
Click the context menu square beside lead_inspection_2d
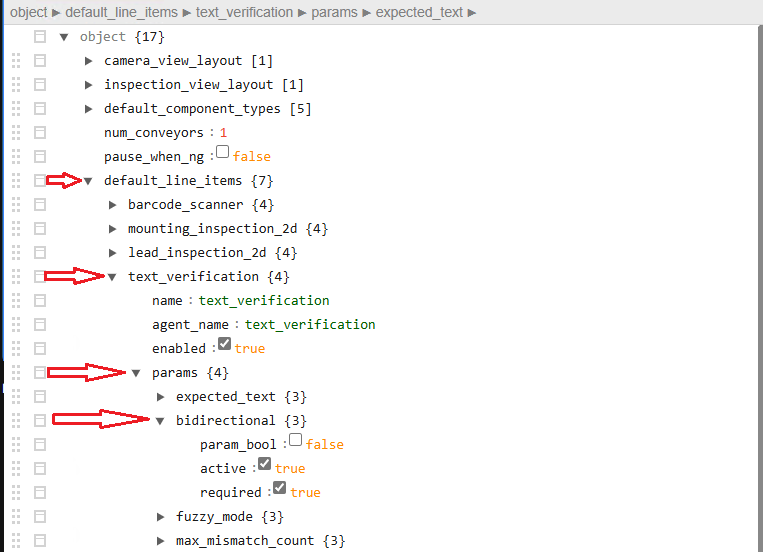click(40, 252)
